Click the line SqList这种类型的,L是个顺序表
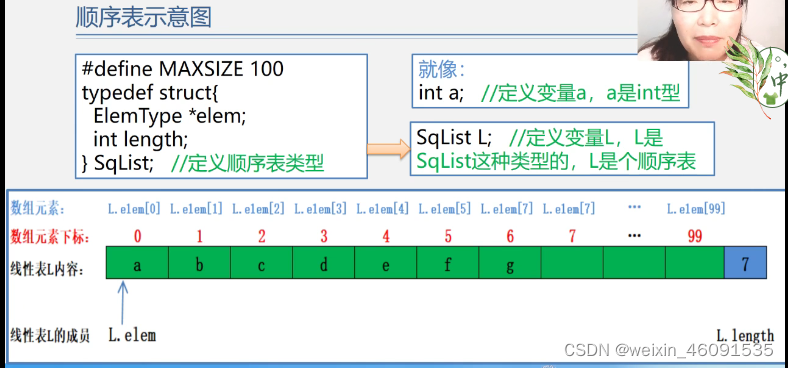The width and height of the screenshot is (788, 368). coord(556,161)
